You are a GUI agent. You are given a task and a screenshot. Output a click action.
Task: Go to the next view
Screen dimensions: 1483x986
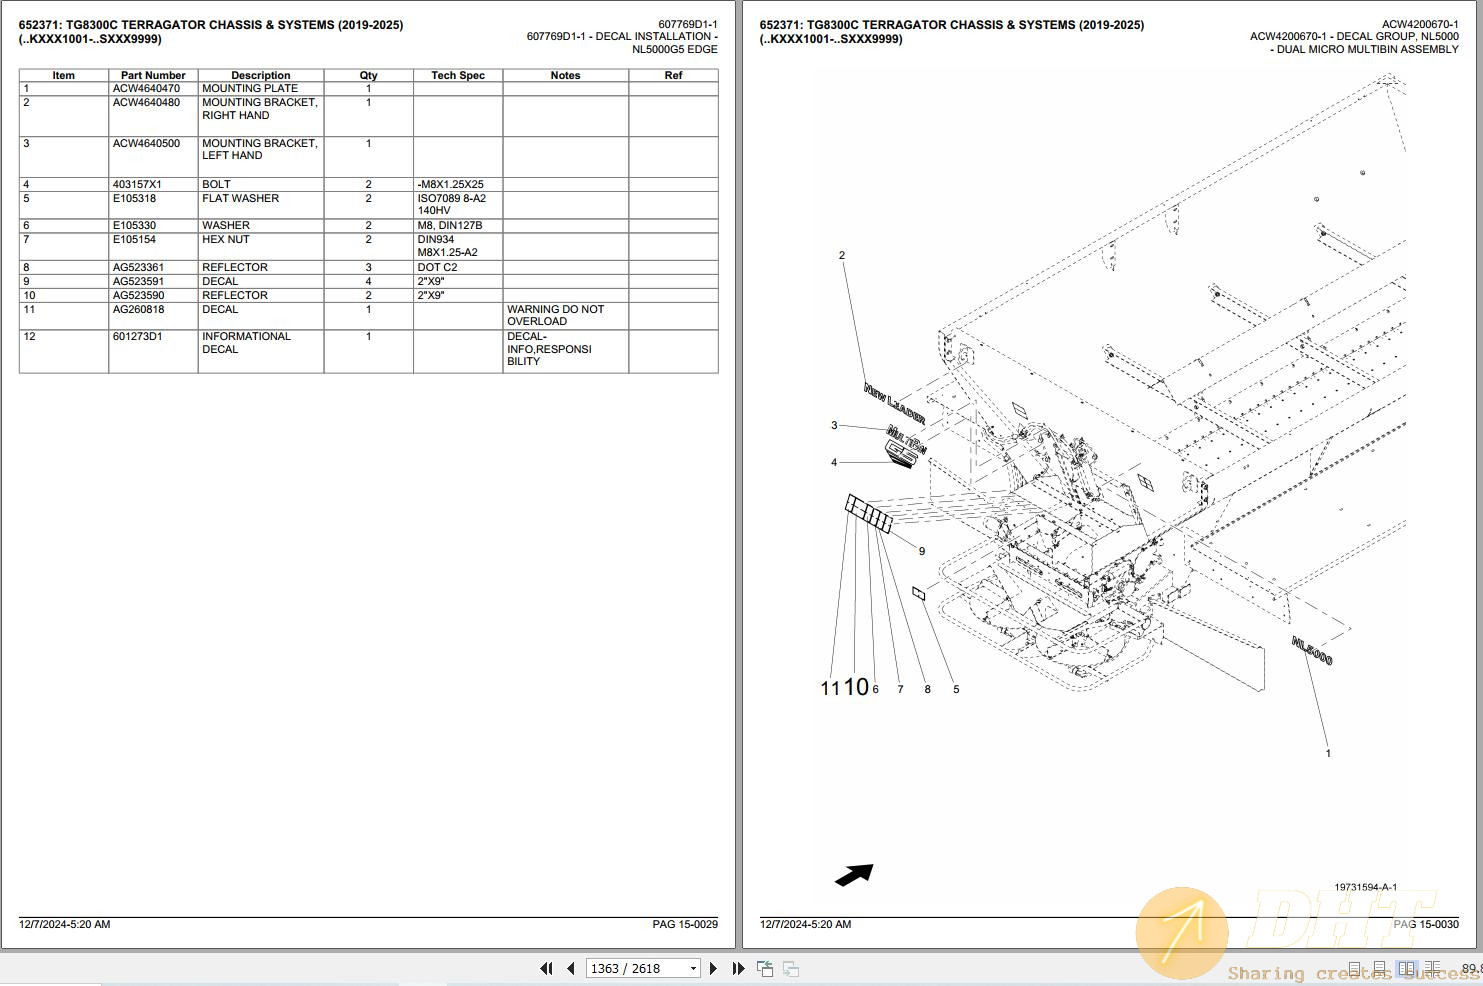[790, 968]
